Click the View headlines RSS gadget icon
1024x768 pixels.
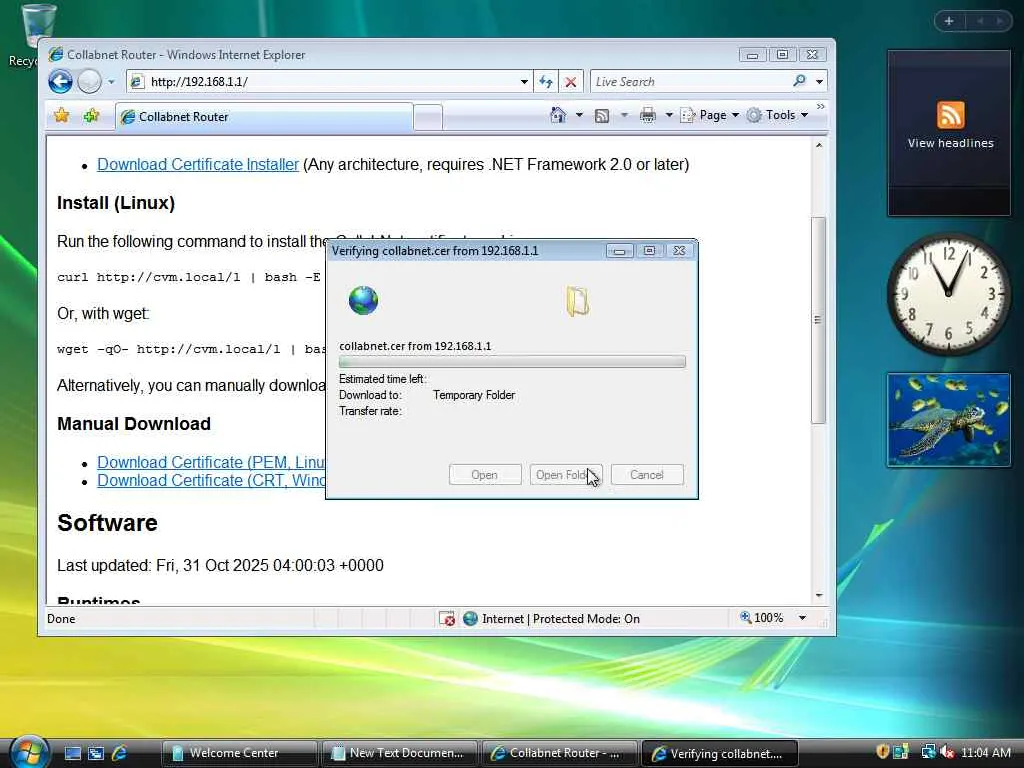pyautogui.click(x=950, y=115)
